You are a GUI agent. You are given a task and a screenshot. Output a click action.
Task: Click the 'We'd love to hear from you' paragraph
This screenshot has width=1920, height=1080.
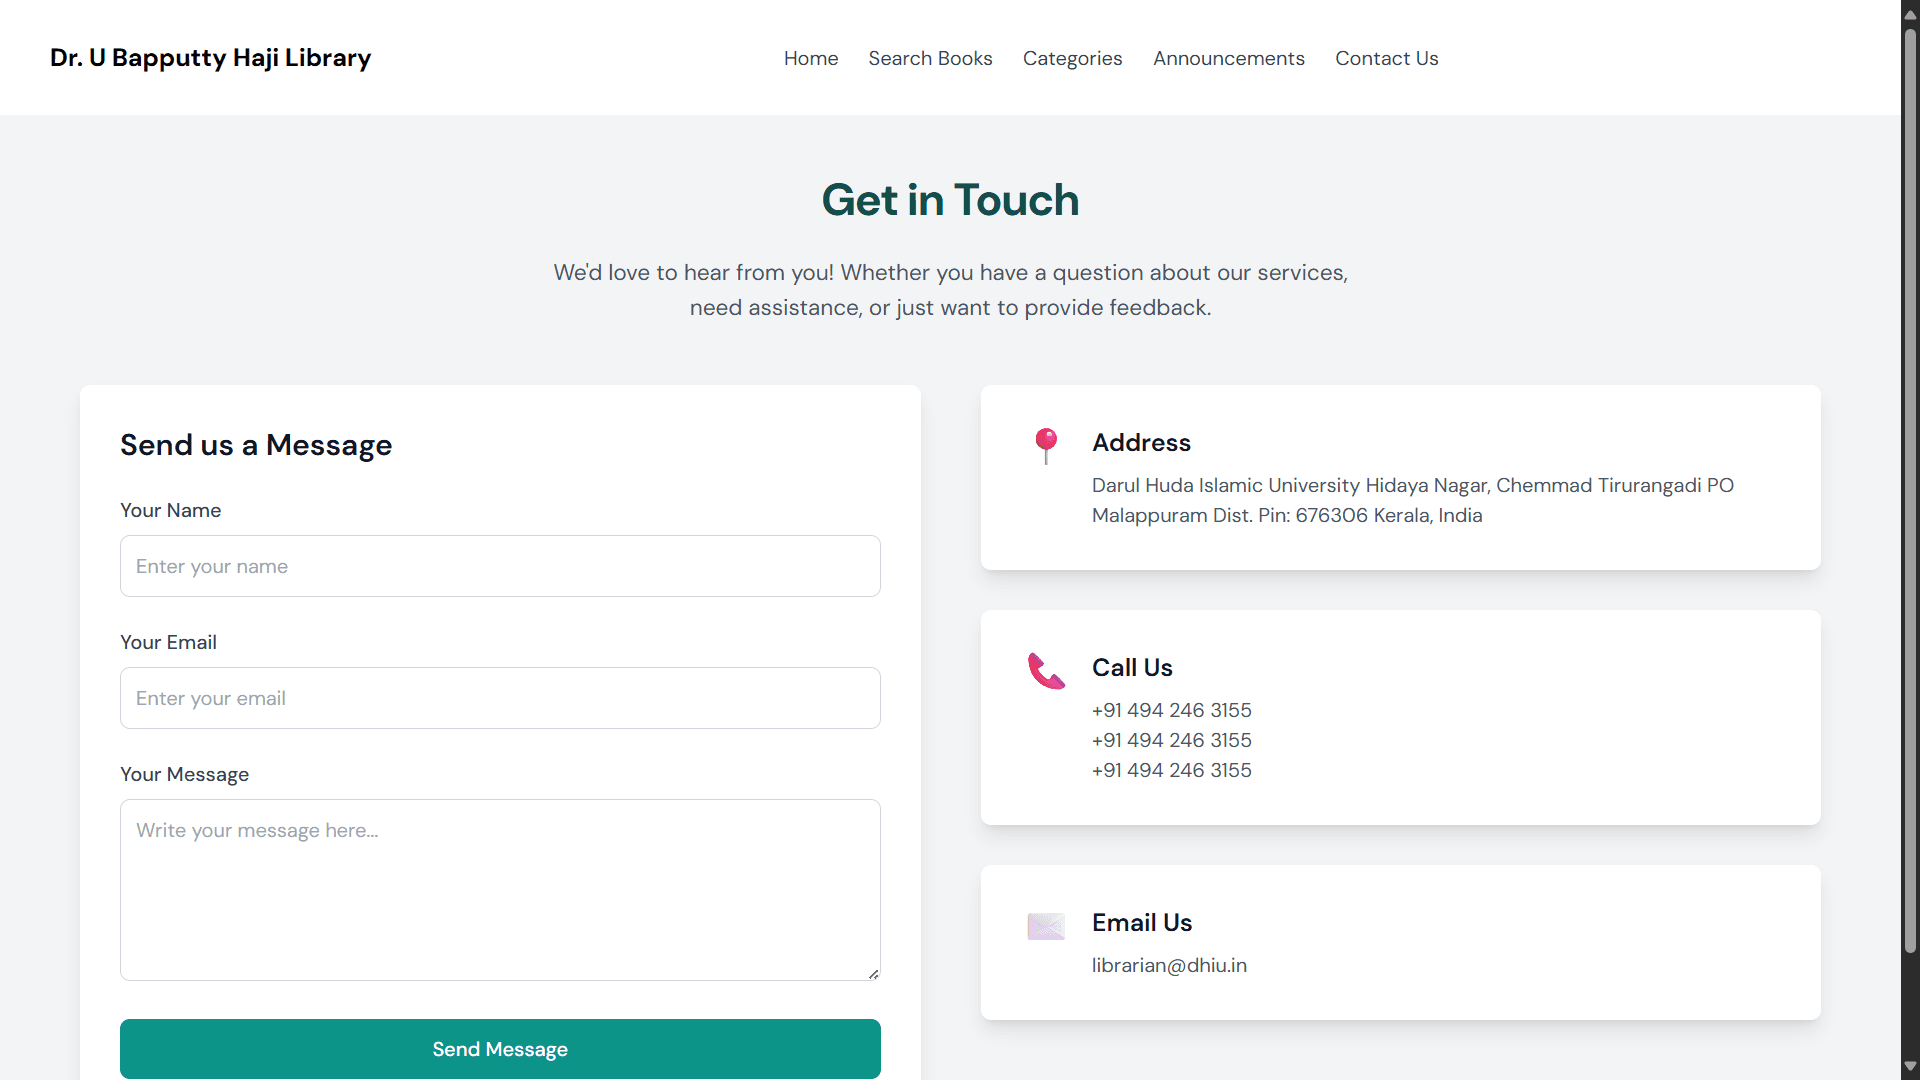(950, 290)
